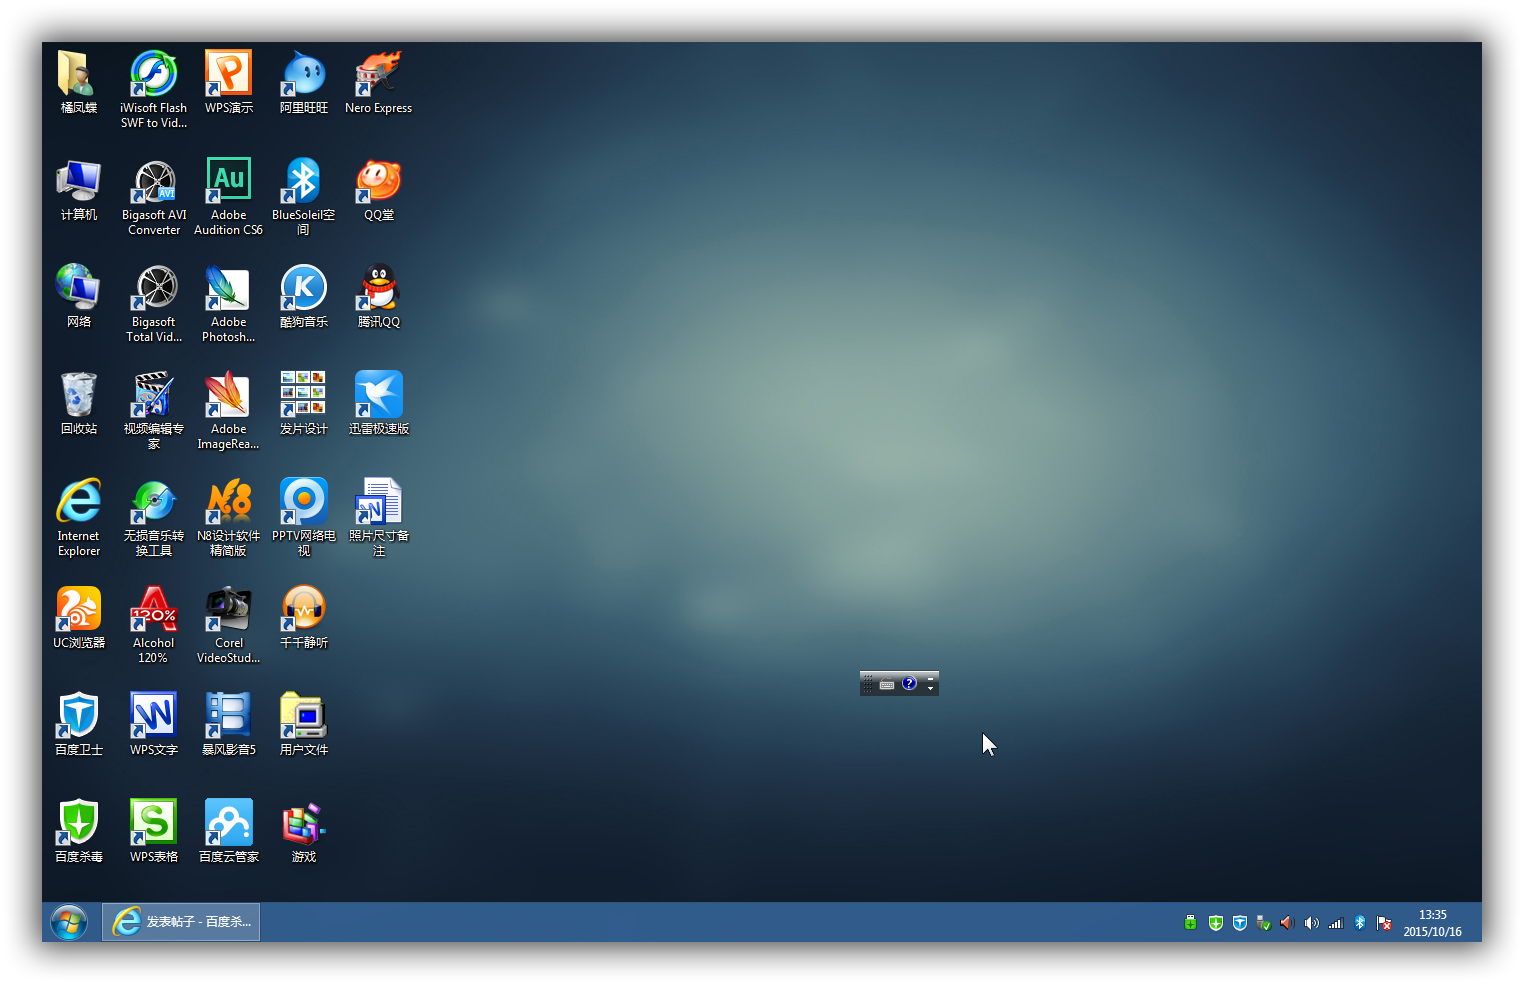Select the 腾讯QQ penguin icon
1524x984 pixels.
pyautogui.click(x=379, y=296)
